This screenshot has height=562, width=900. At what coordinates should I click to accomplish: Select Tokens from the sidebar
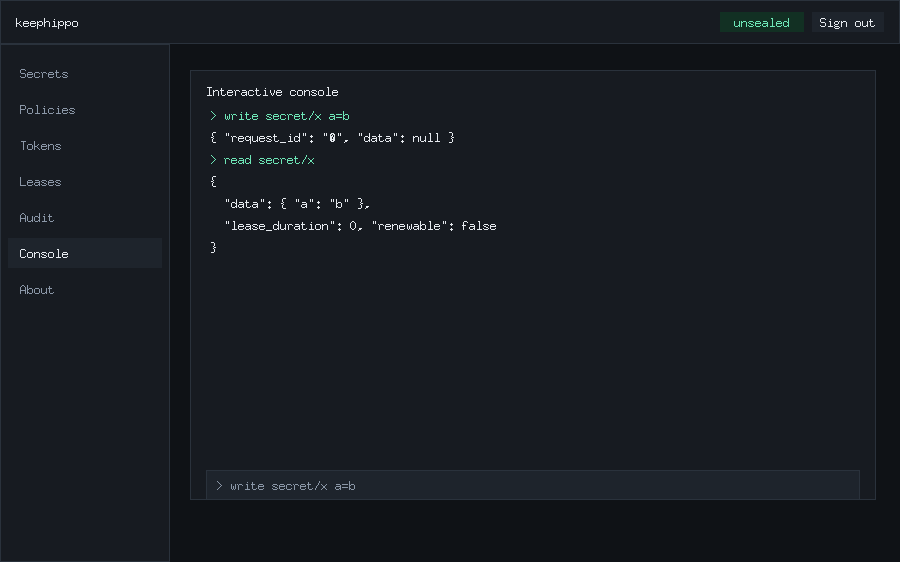pos(85,146)
